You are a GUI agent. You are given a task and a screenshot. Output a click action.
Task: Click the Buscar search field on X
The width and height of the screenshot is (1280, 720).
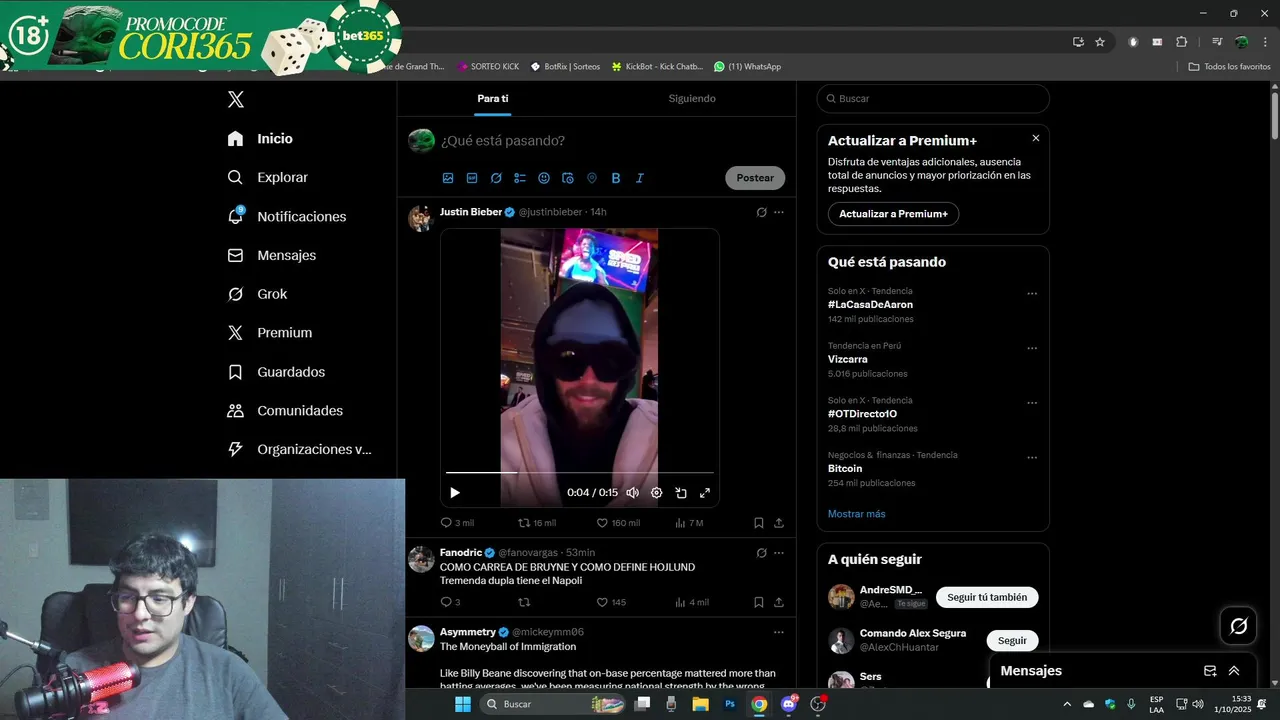click(x=933, y=99)
